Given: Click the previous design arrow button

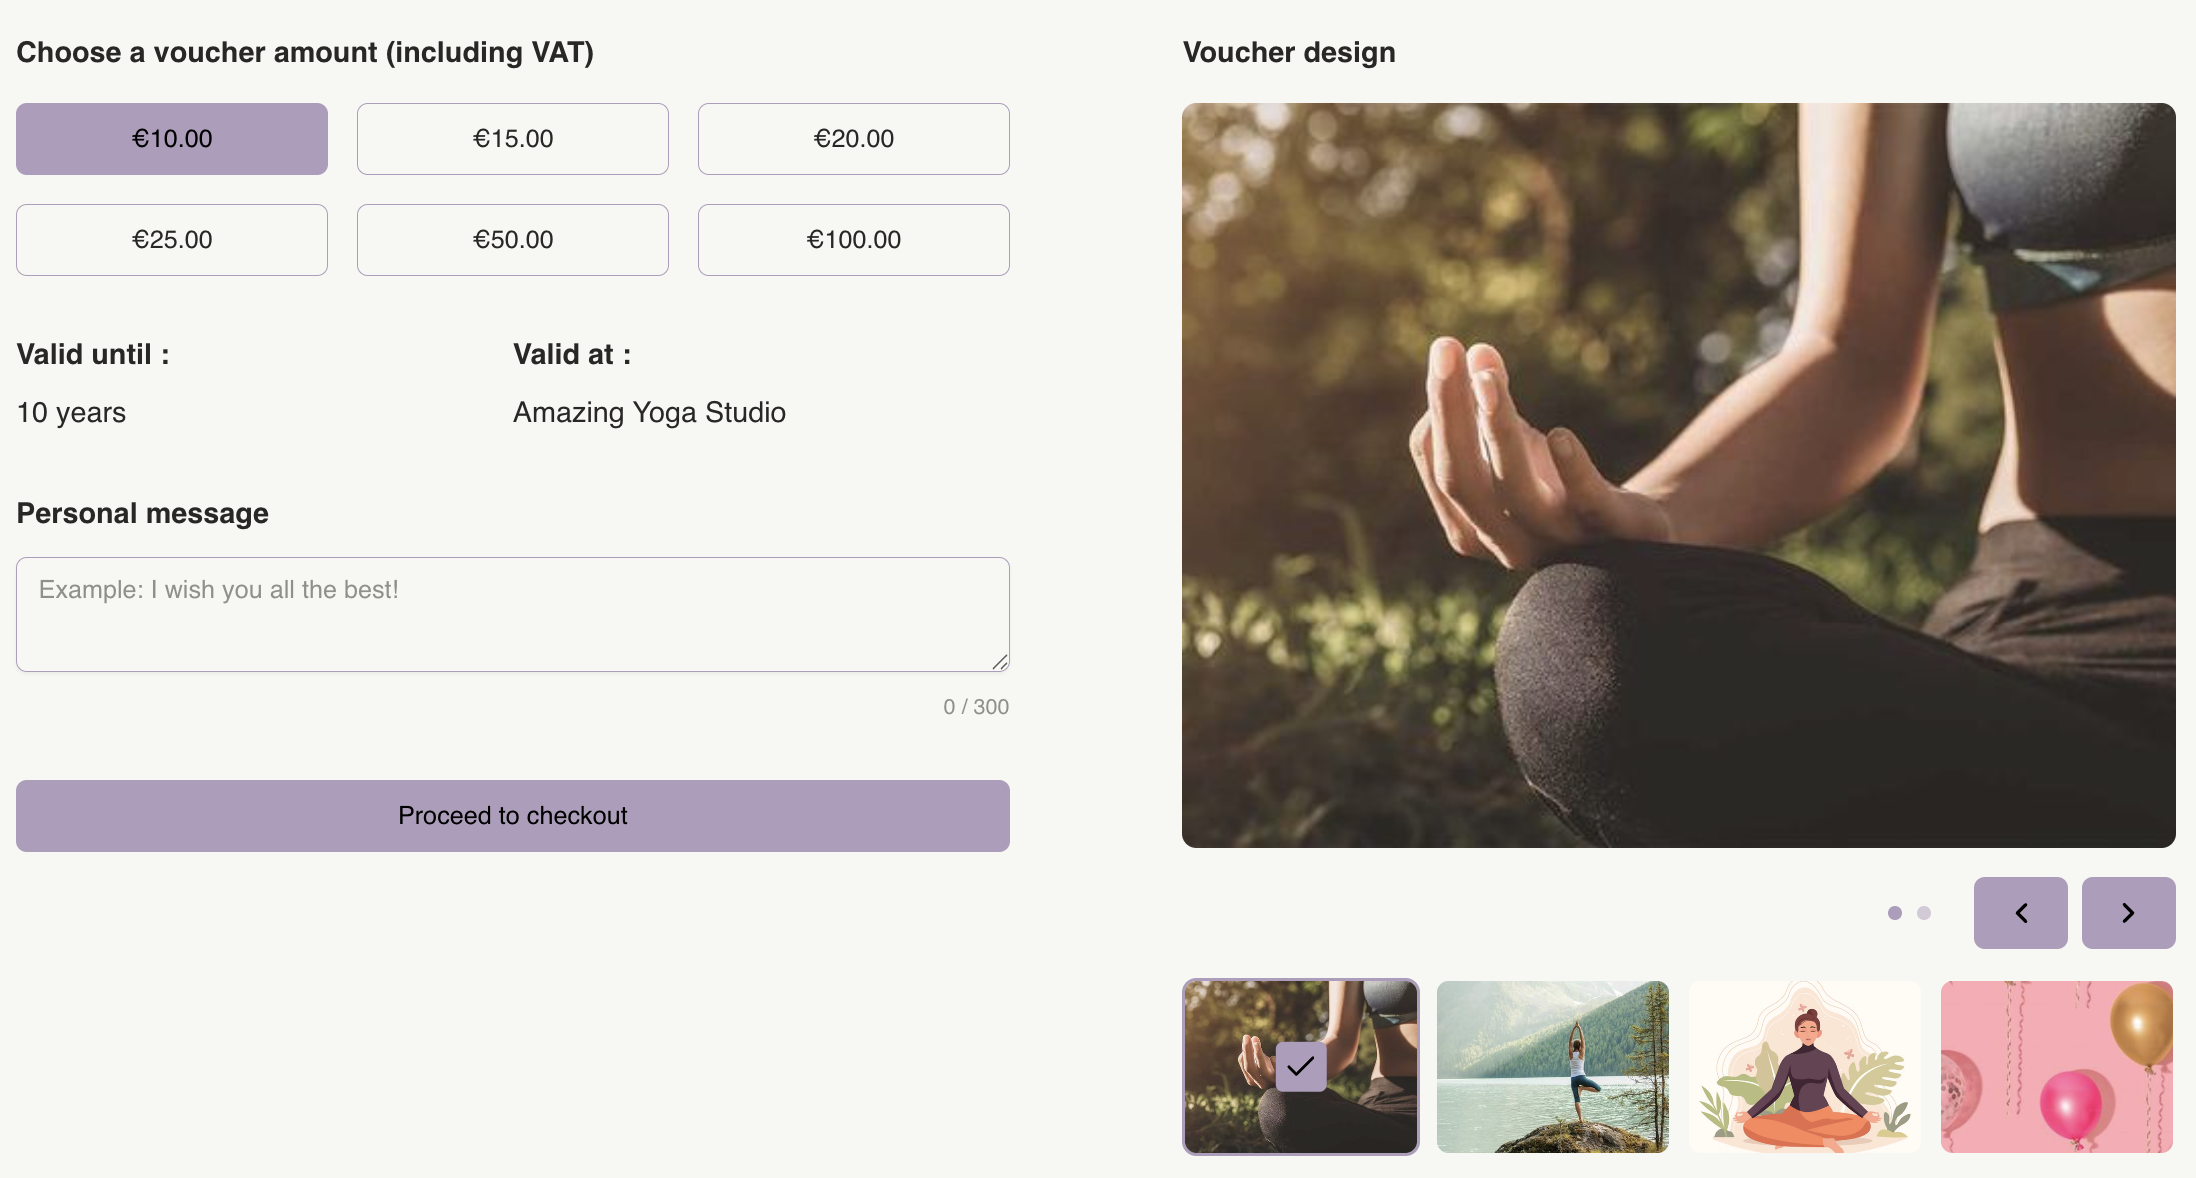Looking at the screenshot, I should pyautogui.click(x=2020, y=913).
